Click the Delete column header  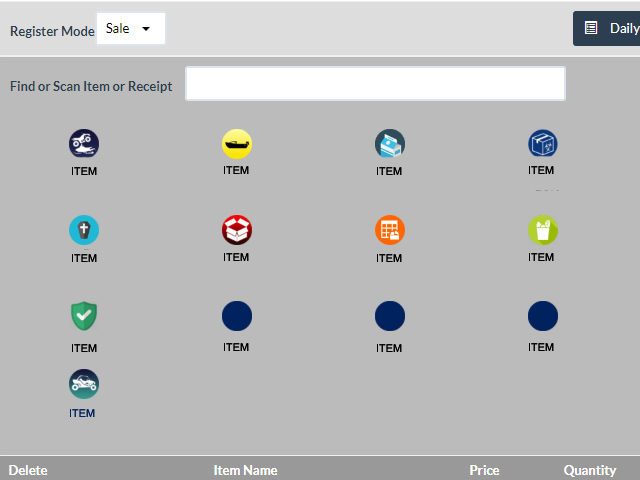tap(28, 470)
